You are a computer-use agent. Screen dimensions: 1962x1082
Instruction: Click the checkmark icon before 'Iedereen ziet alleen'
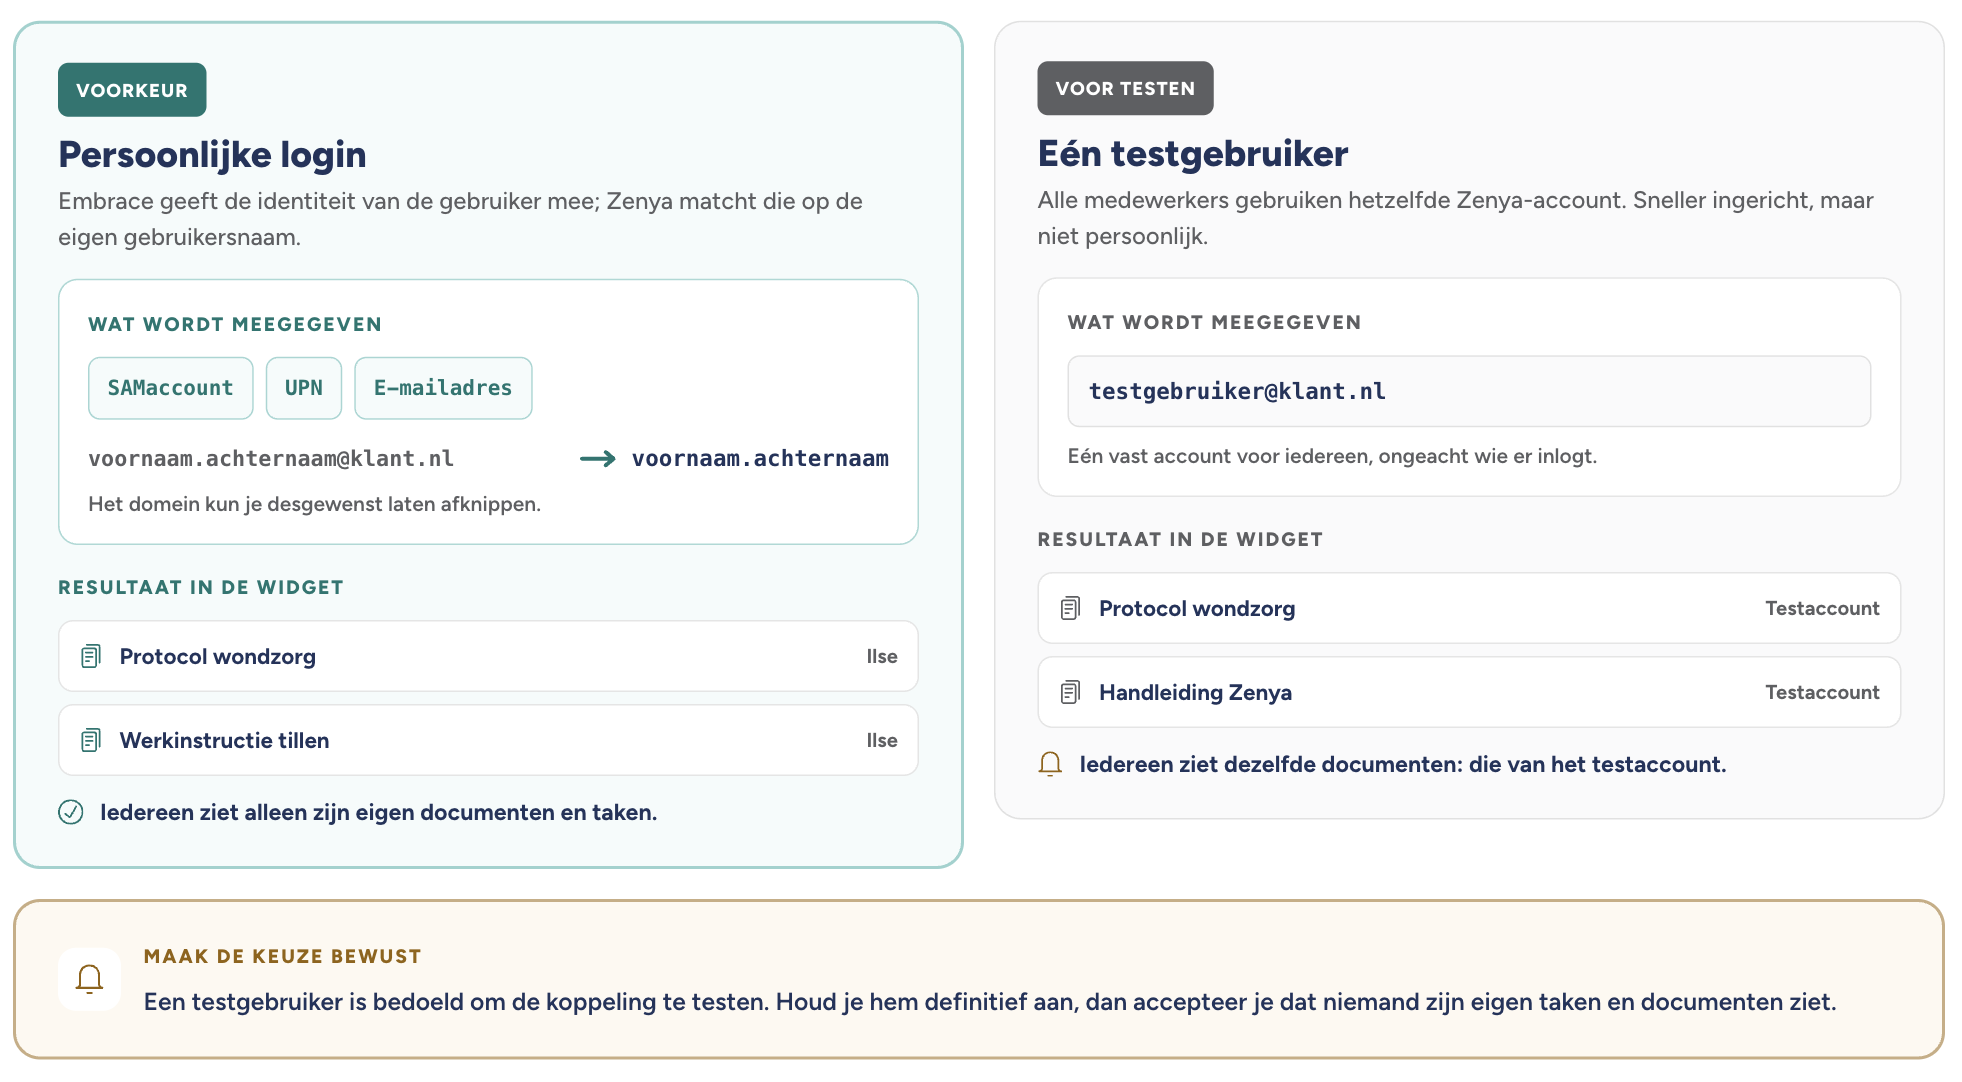(71, 812)
